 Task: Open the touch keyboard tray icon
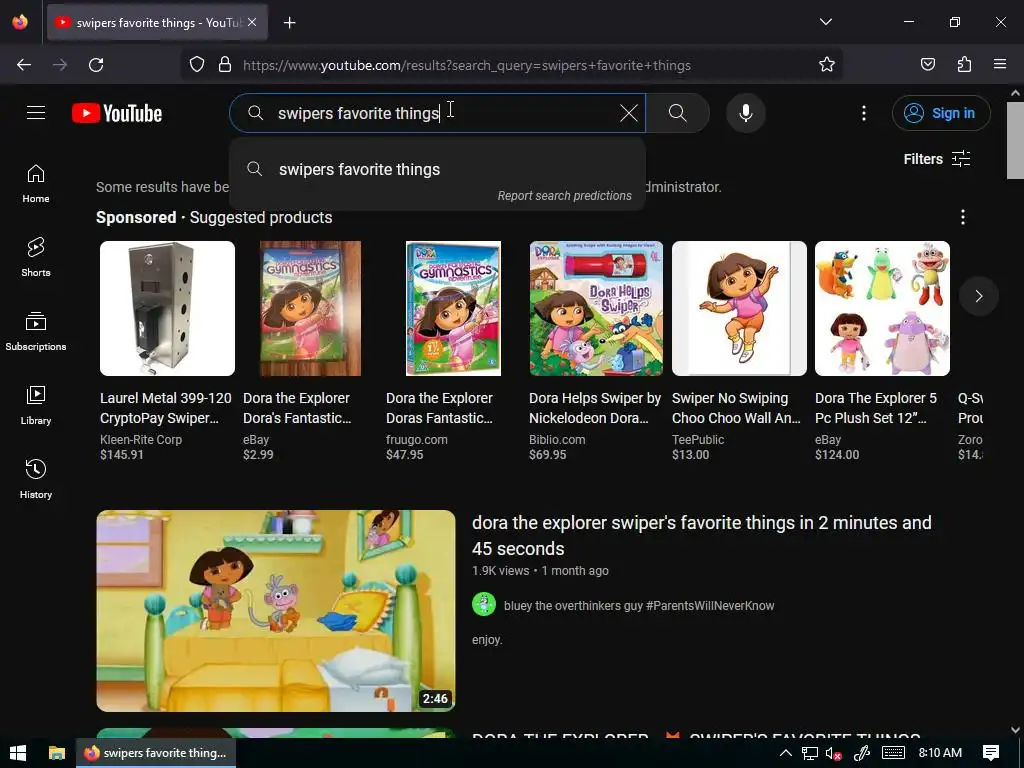(893, 753)
